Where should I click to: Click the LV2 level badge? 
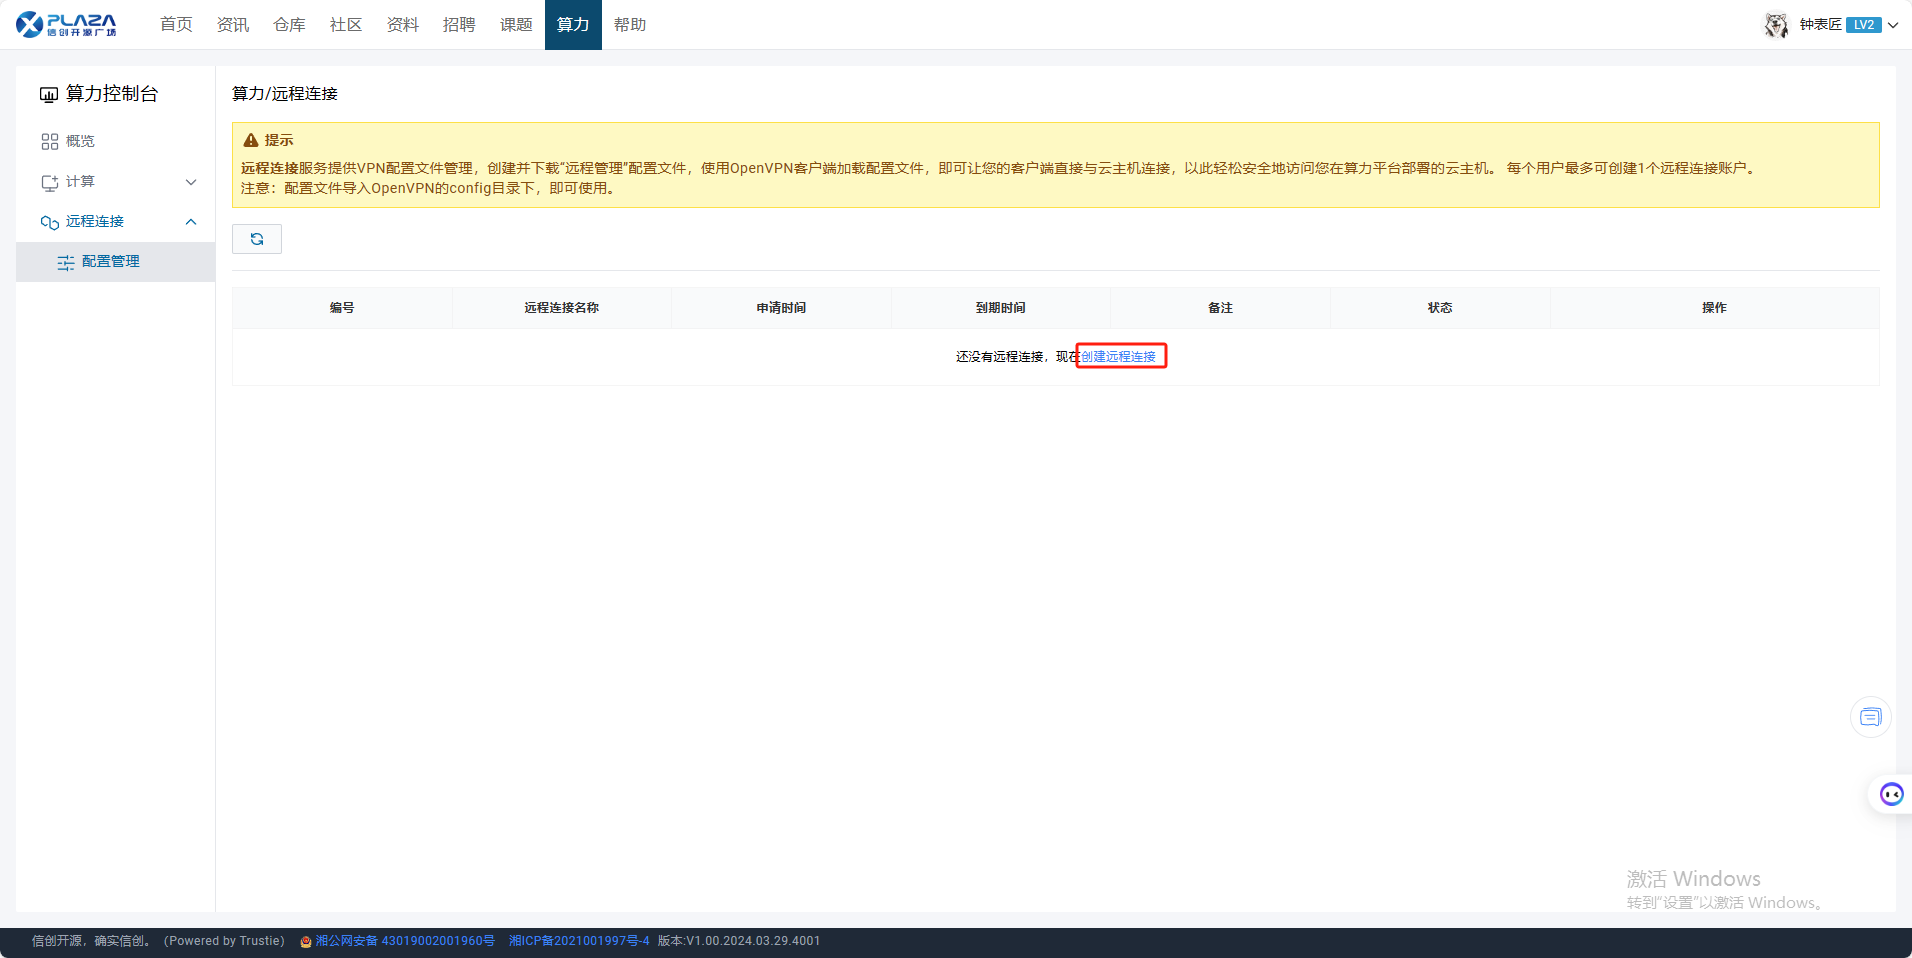(1863, 25)
